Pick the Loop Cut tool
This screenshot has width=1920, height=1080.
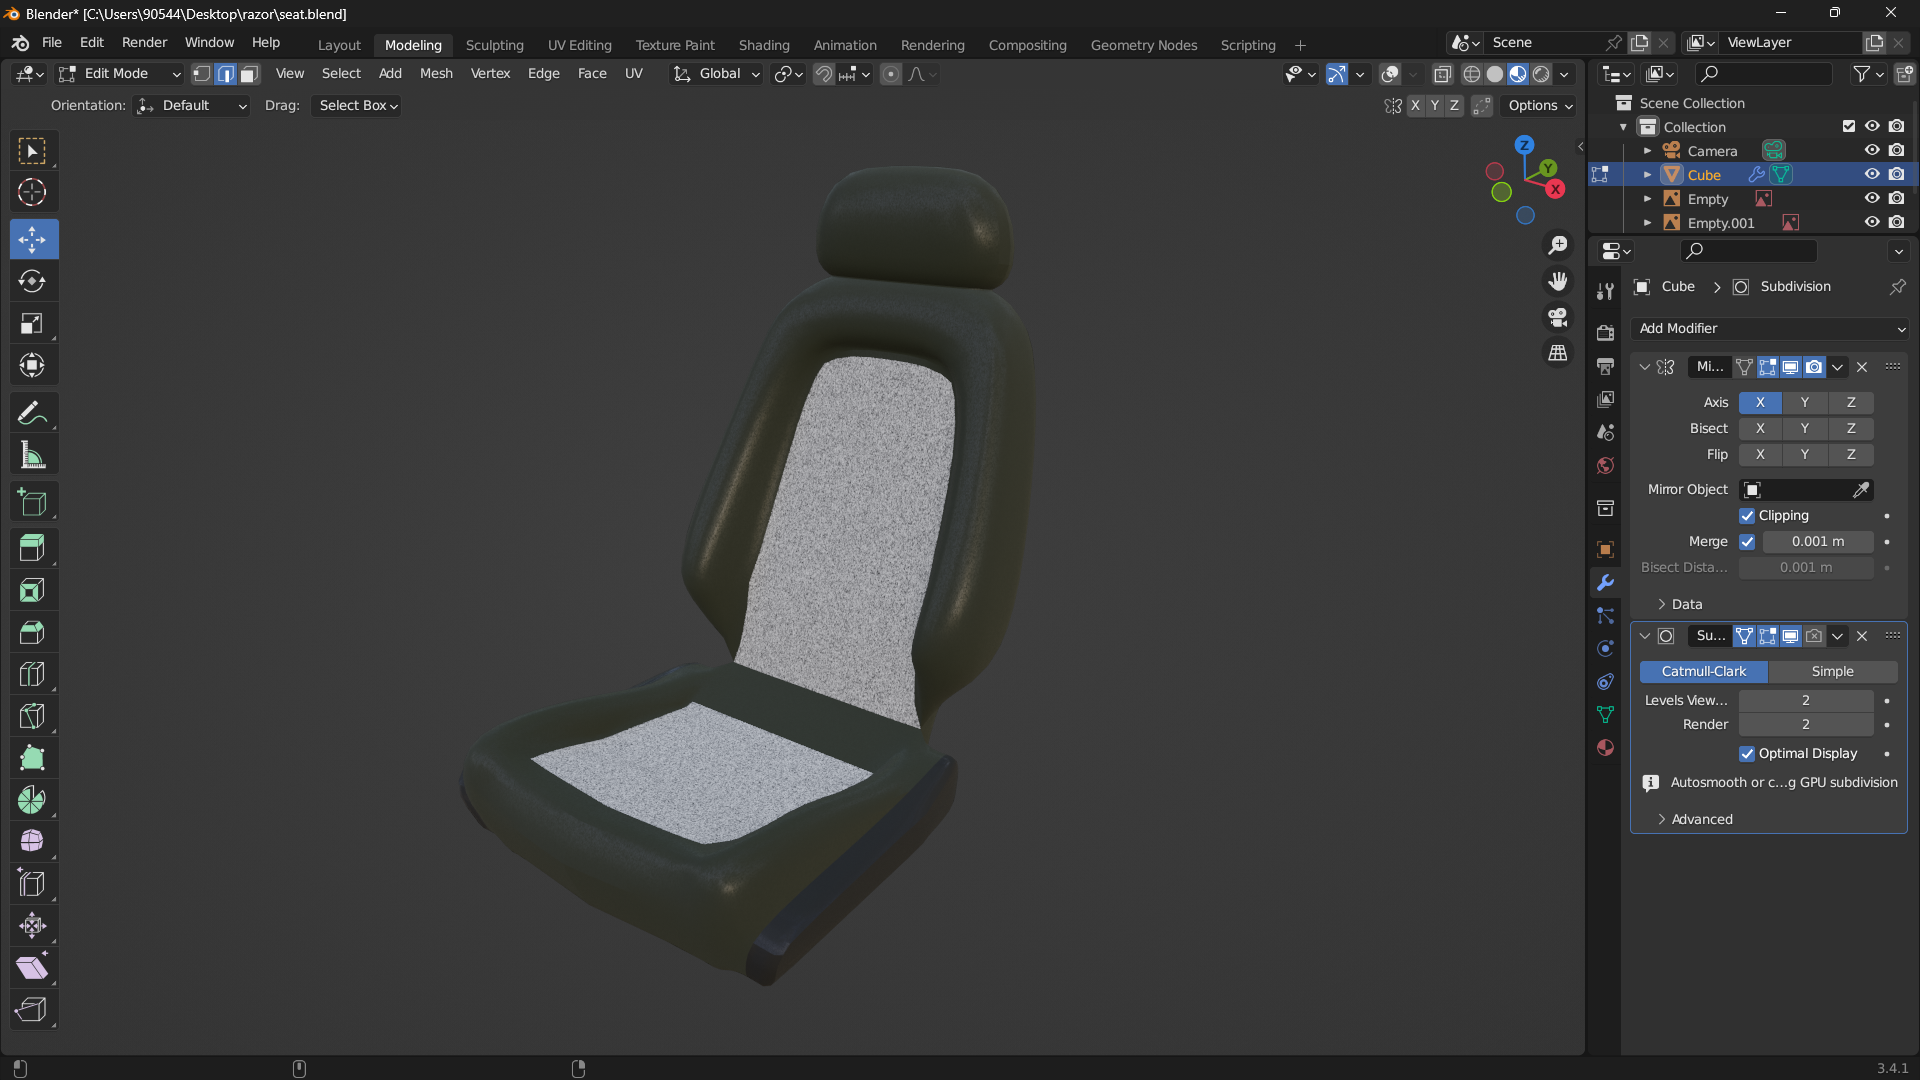(32, 674)
